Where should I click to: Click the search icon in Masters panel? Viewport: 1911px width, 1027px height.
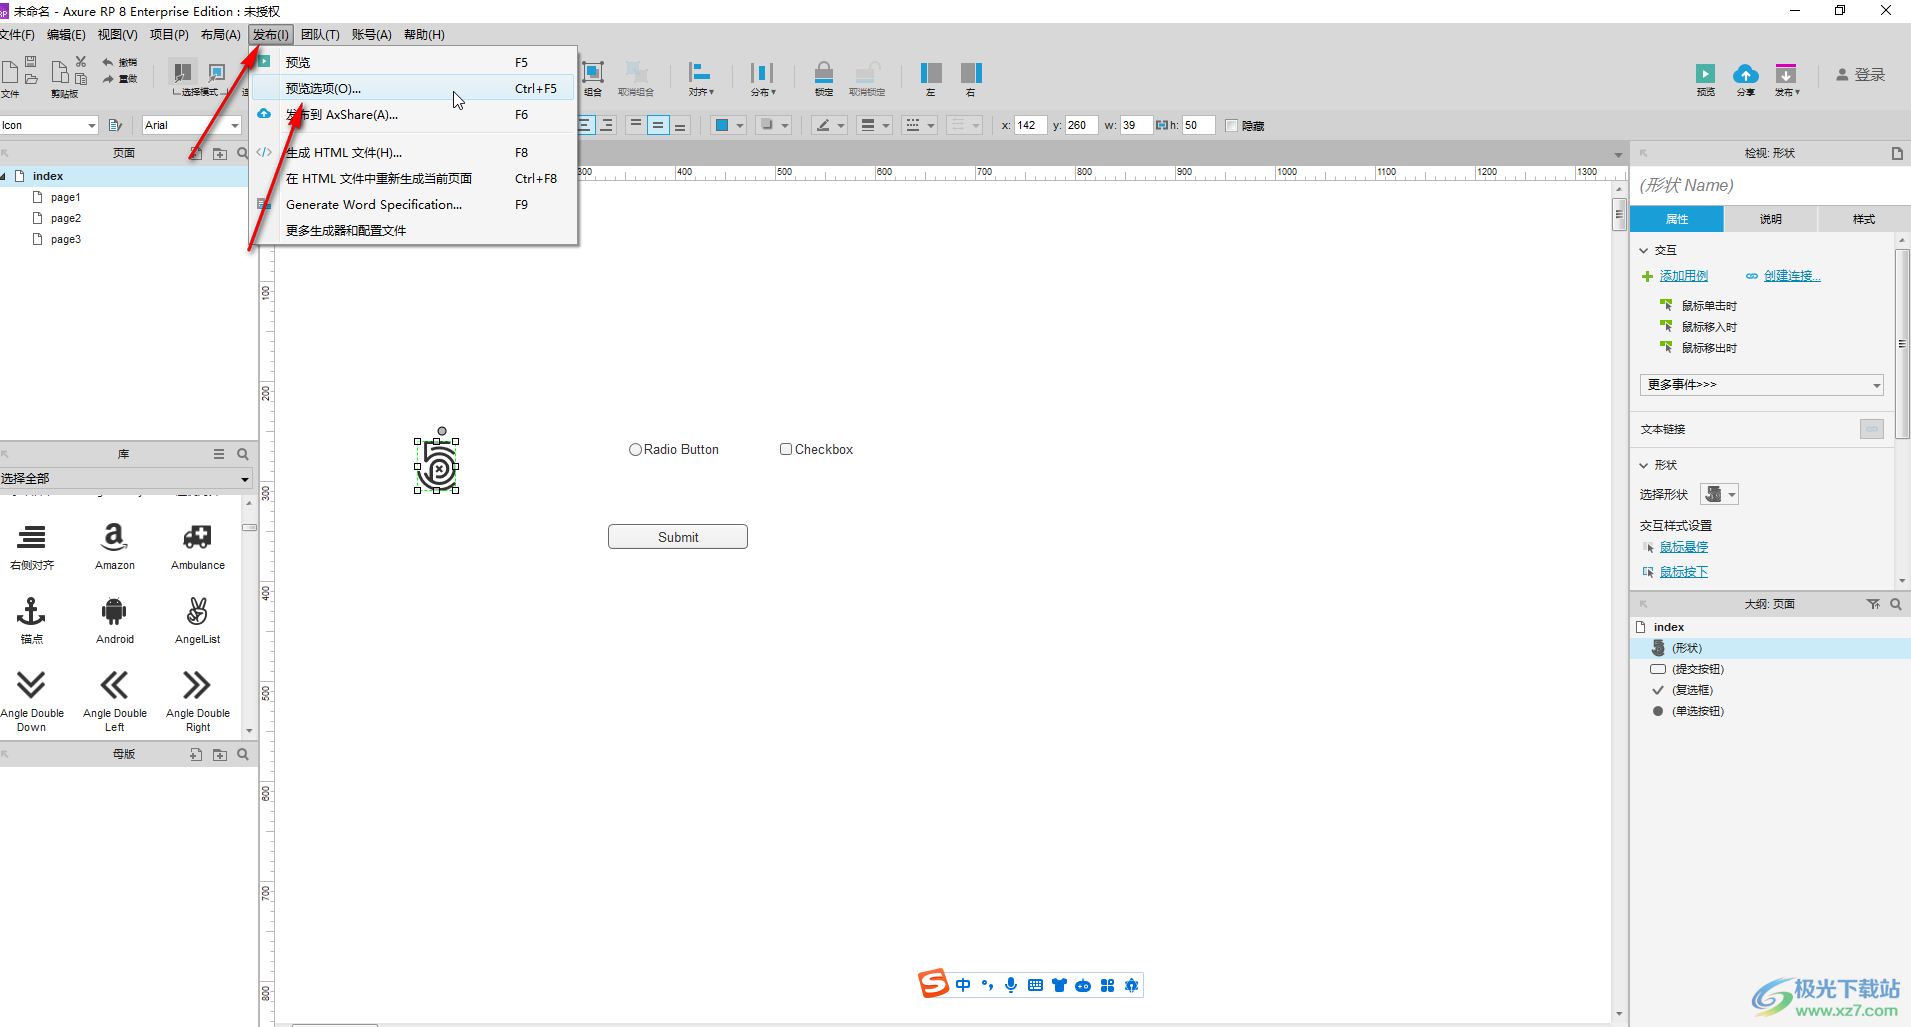coord(242,754)
